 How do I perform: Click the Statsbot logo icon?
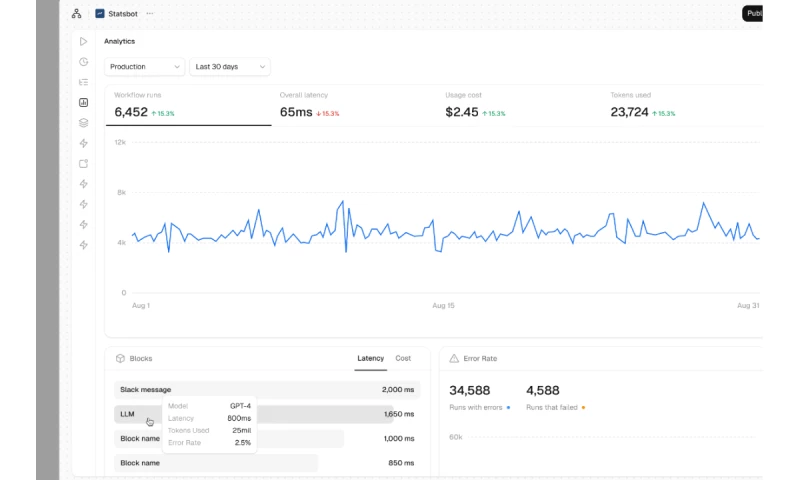click(100, 14)
